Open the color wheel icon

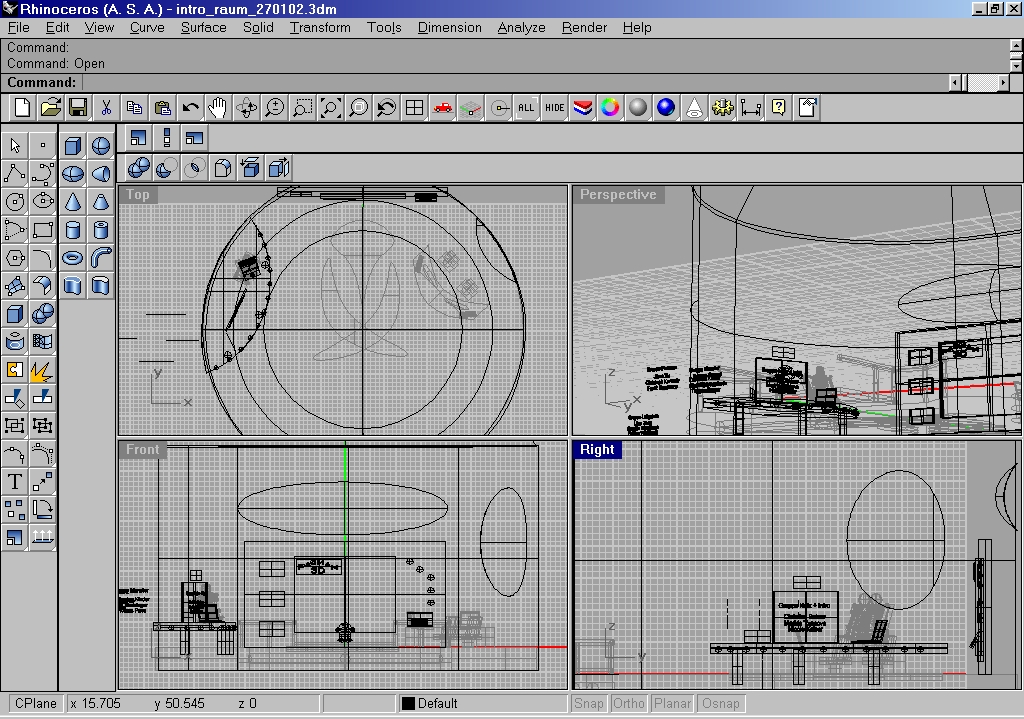click(x=610, y=108)
